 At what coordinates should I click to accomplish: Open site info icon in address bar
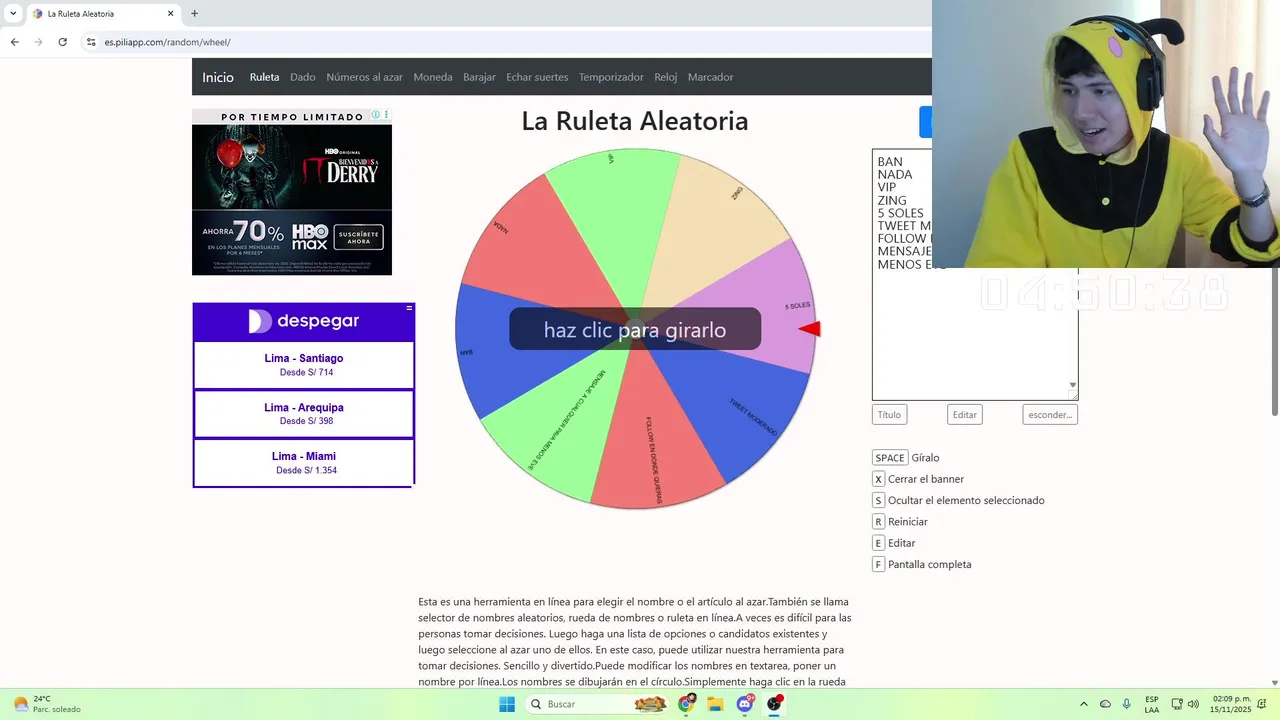click(91, 42)
